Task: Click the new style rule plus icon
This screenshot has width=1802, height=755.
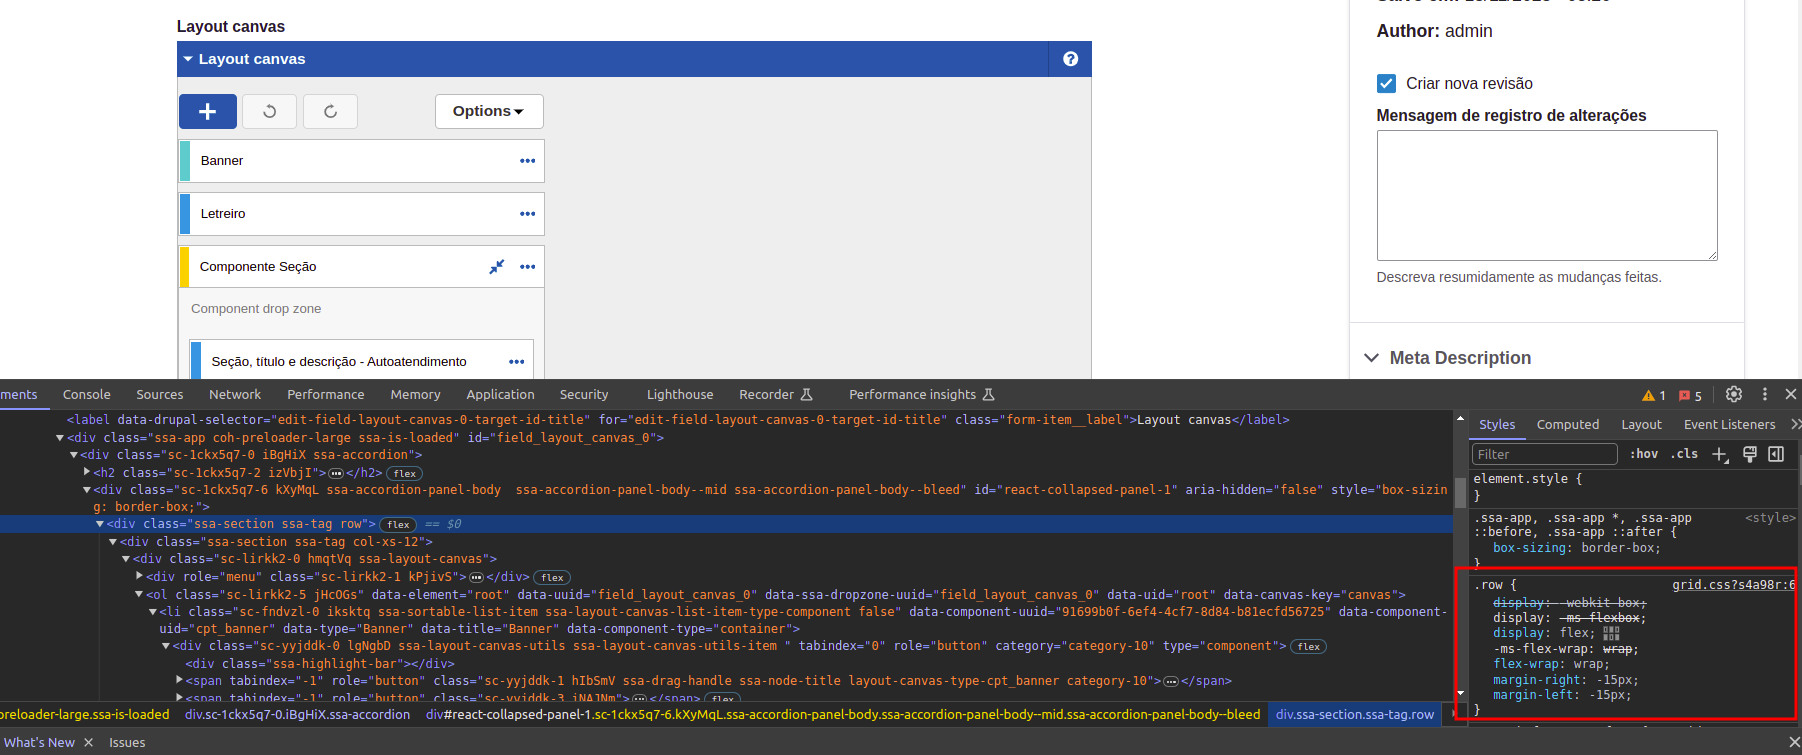Action: pos(1720,454)
